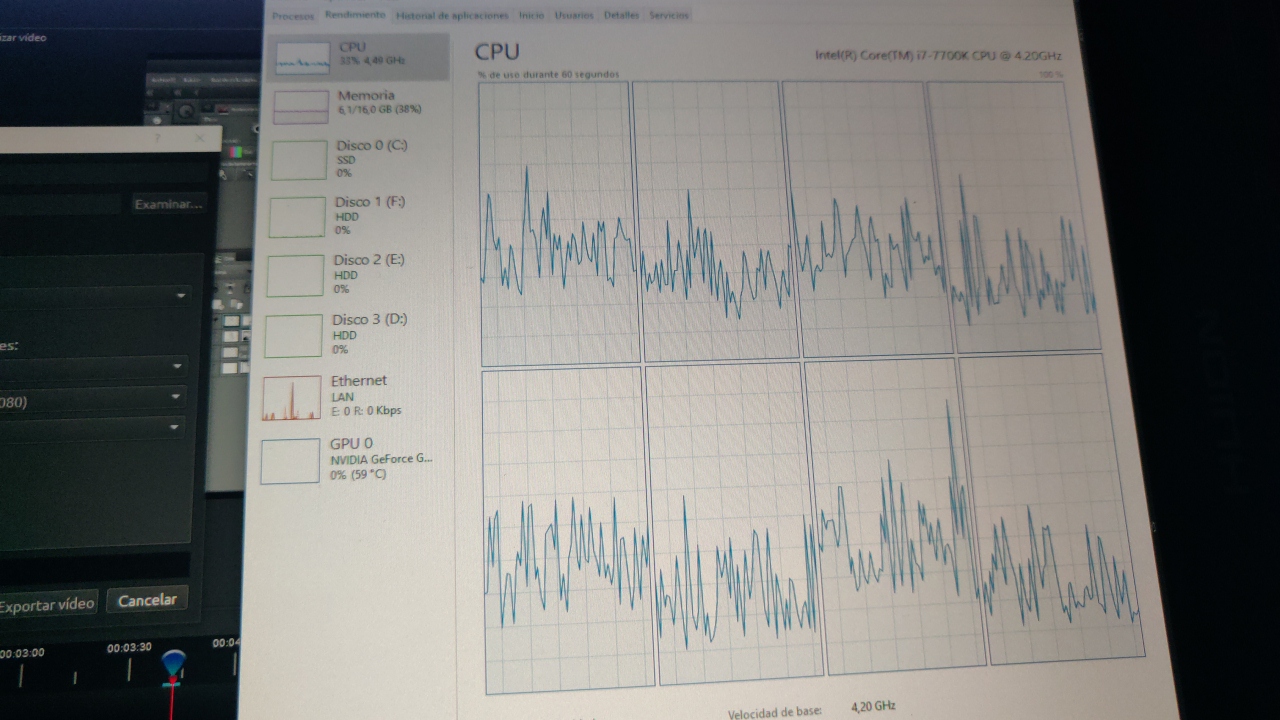Click the 00:03:00 timeline mark
This screenshot has height=720, width=1280.
coord(22,652)
